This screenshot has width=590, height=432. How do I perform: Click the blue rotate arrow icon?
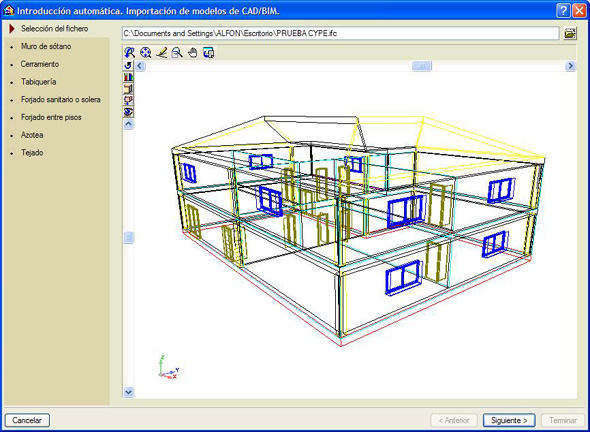[128, 65]
